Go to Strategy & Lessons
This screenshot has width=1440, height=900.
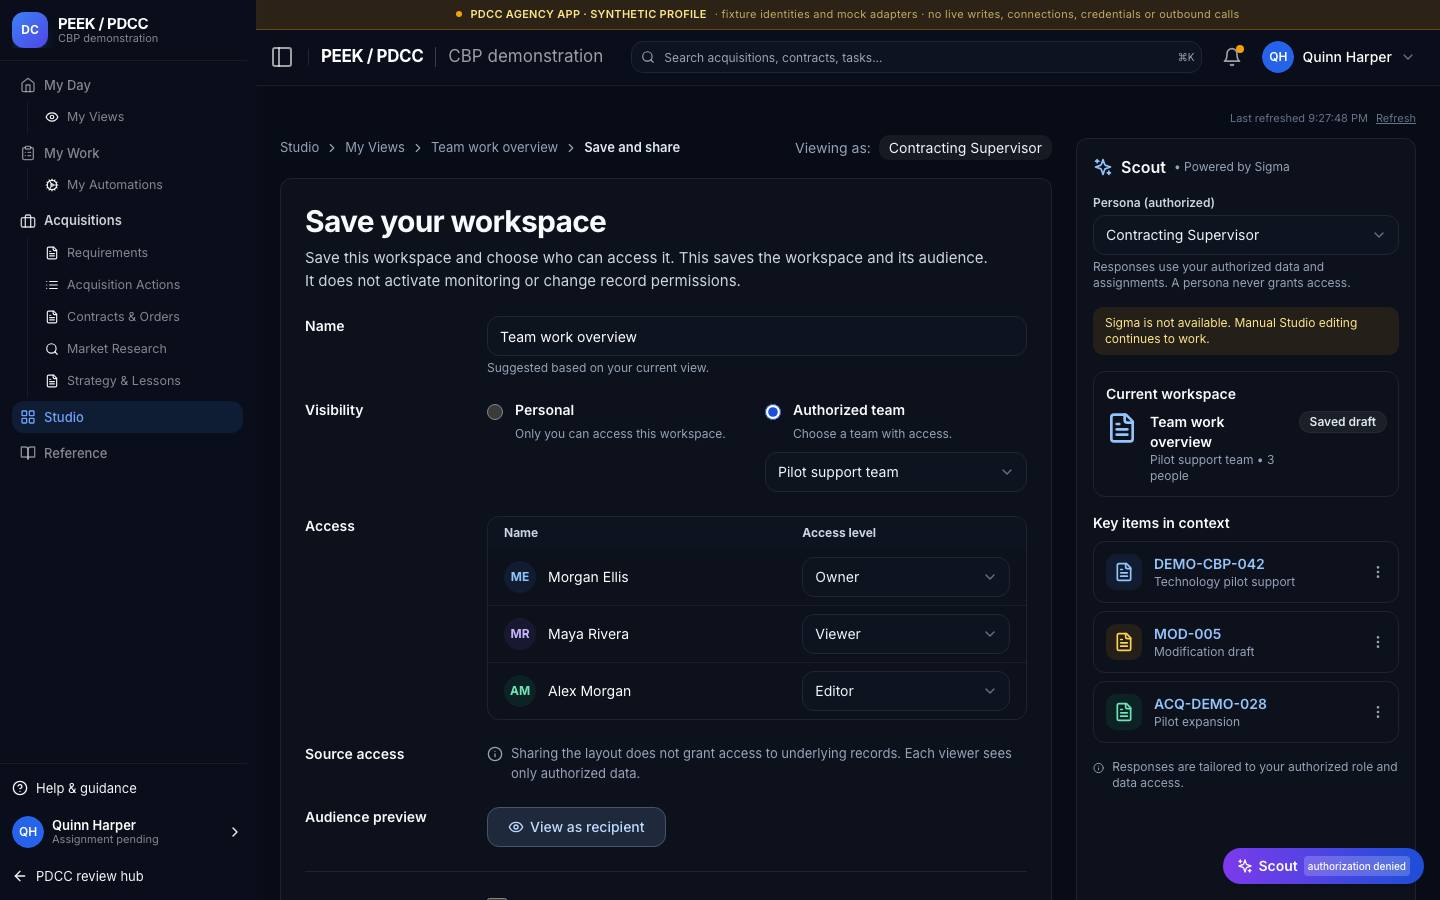[x=123, y=381]
